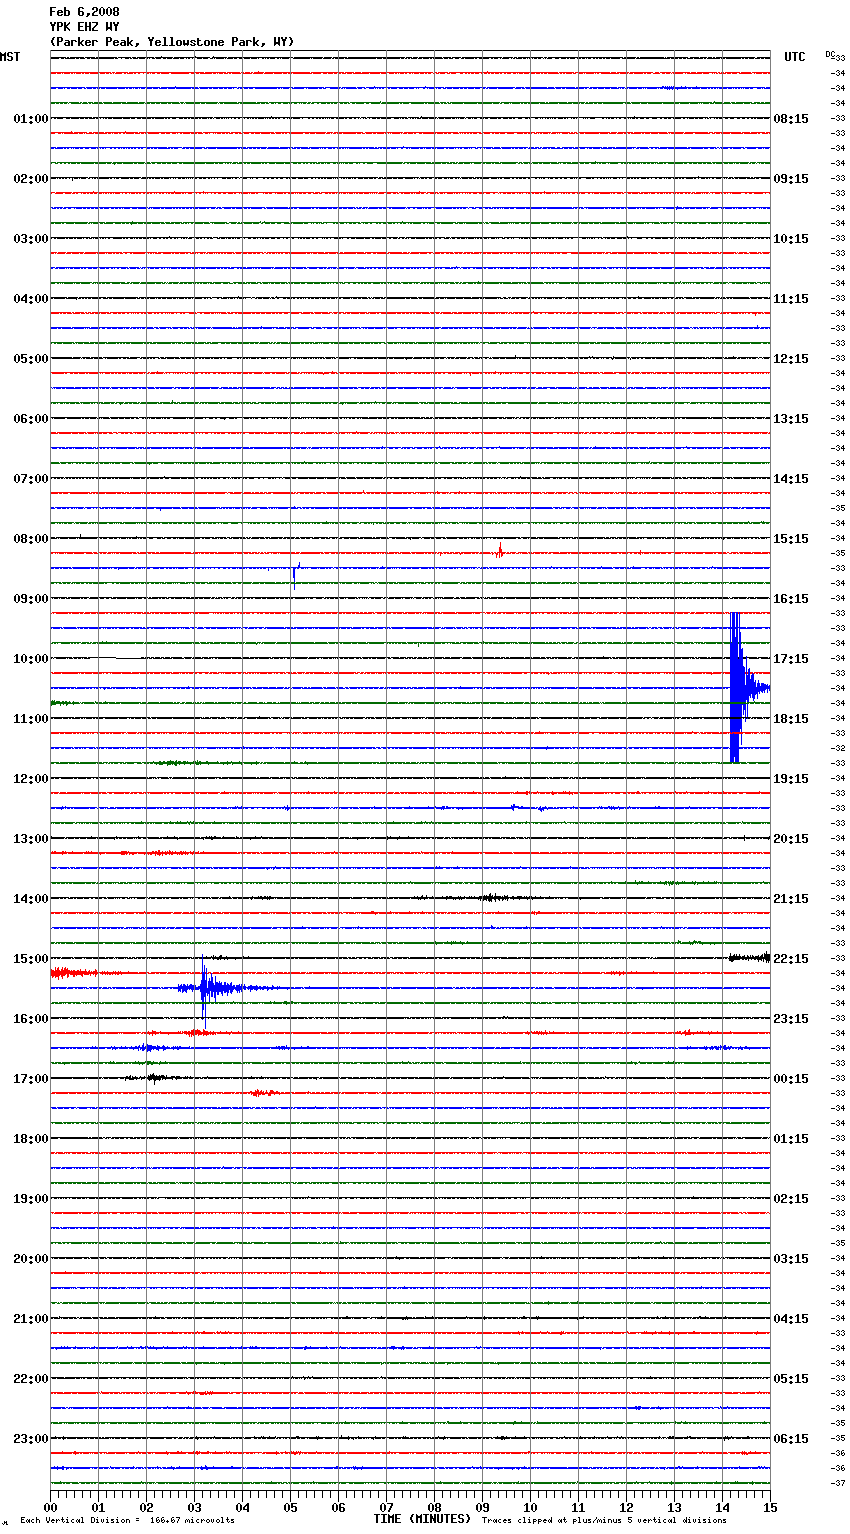The width and height of the screenshot is (850, 1534).
Task: Select the '23:00' MST time label
Action: [31, 1439]
